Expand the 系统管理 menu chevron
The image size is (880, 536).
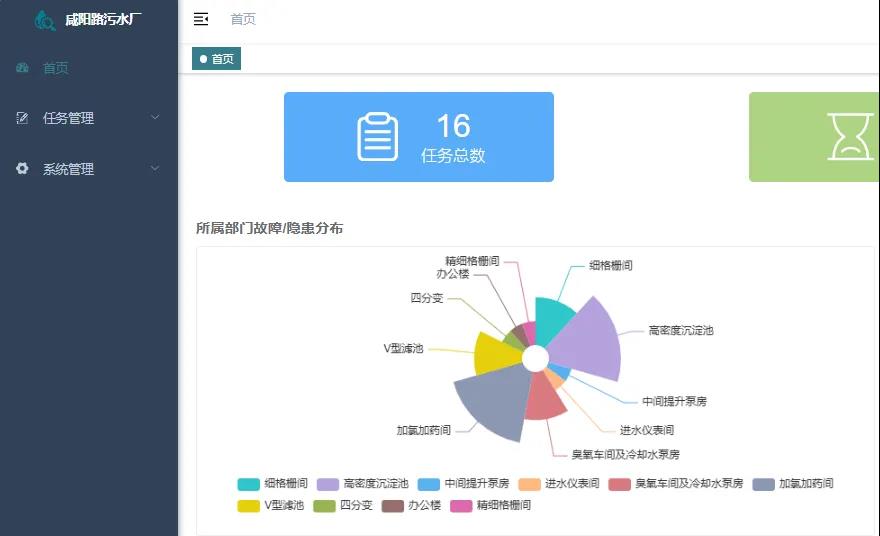155,169
